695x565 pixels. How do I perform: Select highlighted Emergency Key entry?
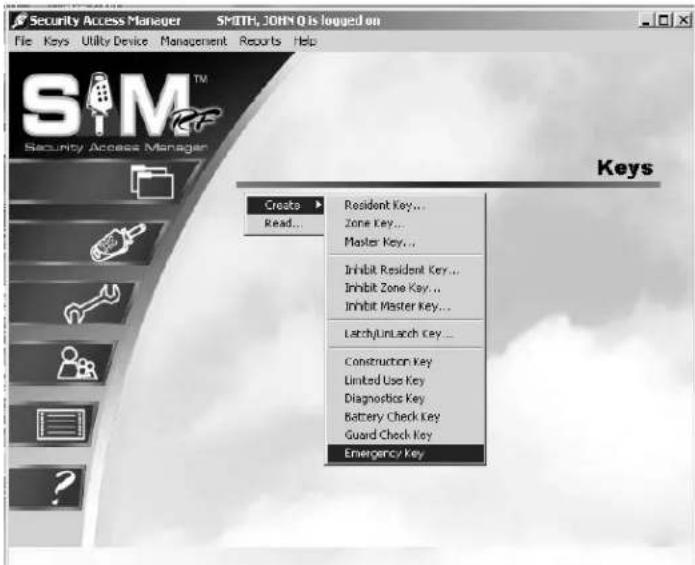coord(406,453)
